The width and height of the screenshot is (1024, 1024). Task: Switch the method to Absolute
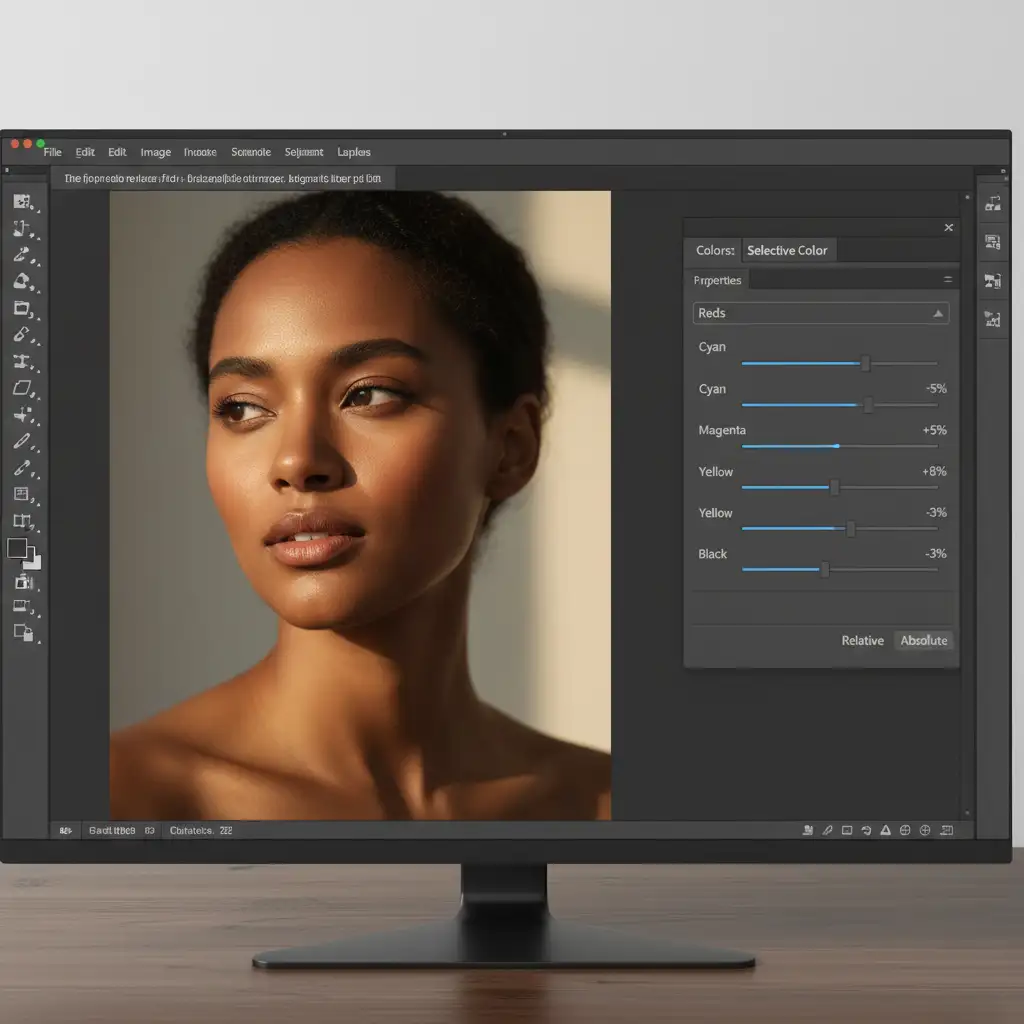tap(924, 641)
